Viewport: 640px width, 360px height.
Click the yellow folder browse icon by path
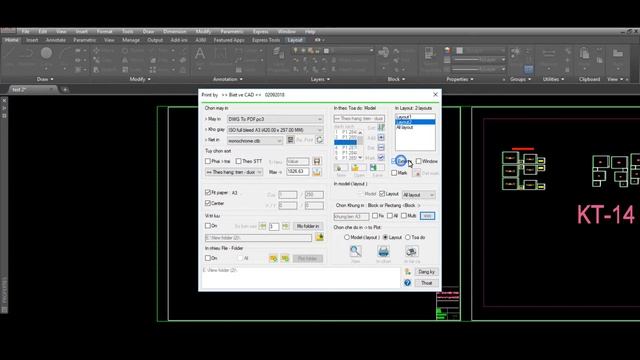(x=319, y=237)
